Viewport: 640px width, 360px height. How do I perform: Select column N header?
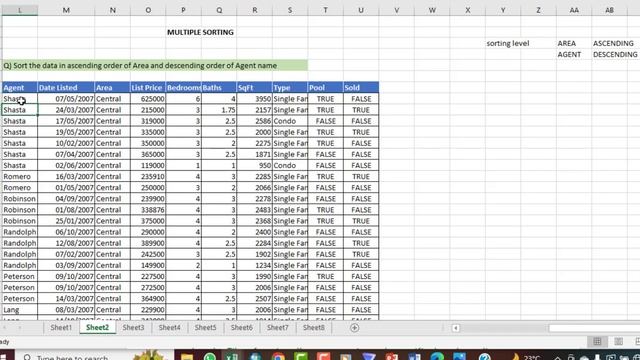coord(112,10)
